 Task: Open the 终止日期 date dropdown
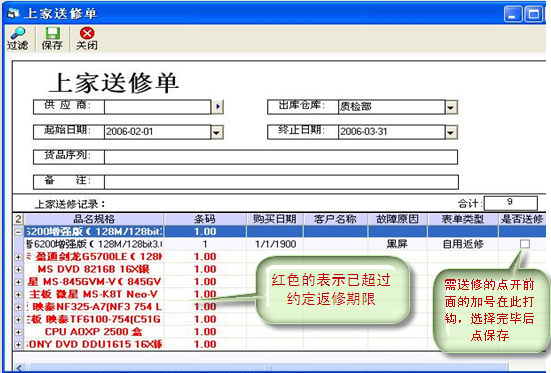[x=451, y=132]
